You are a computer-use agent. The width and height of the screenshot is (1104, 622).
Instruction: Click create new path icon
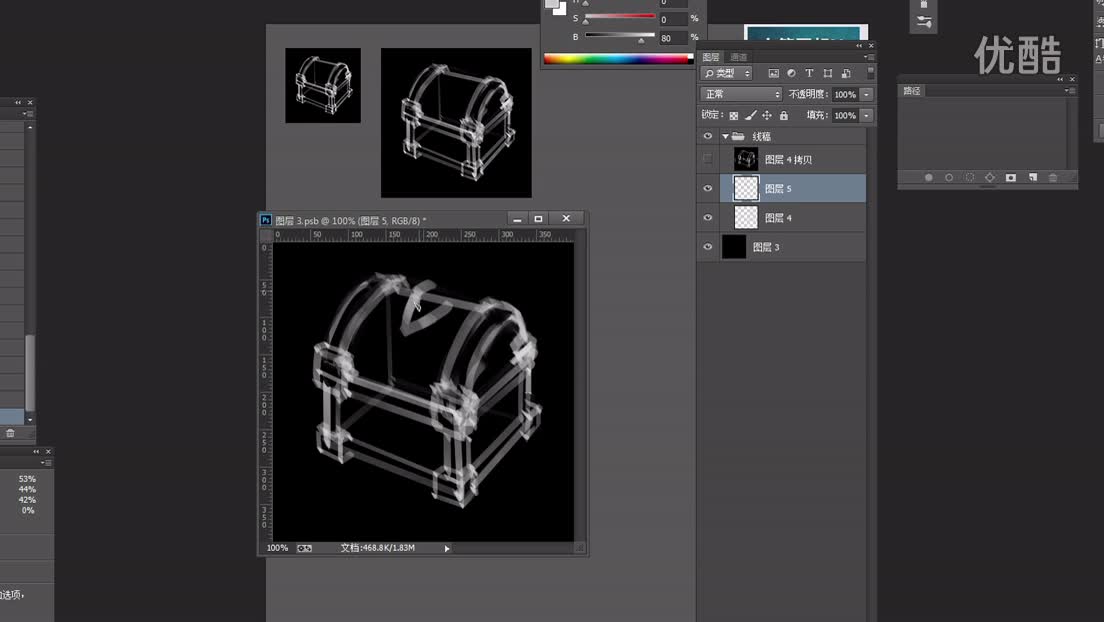point(1032,178)
